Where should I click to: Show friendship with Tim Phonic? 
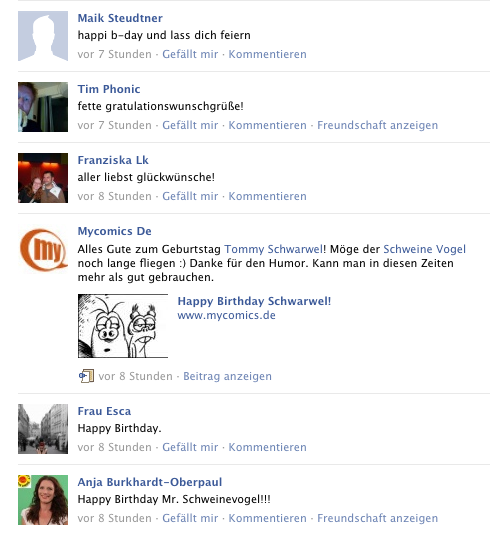377,125
